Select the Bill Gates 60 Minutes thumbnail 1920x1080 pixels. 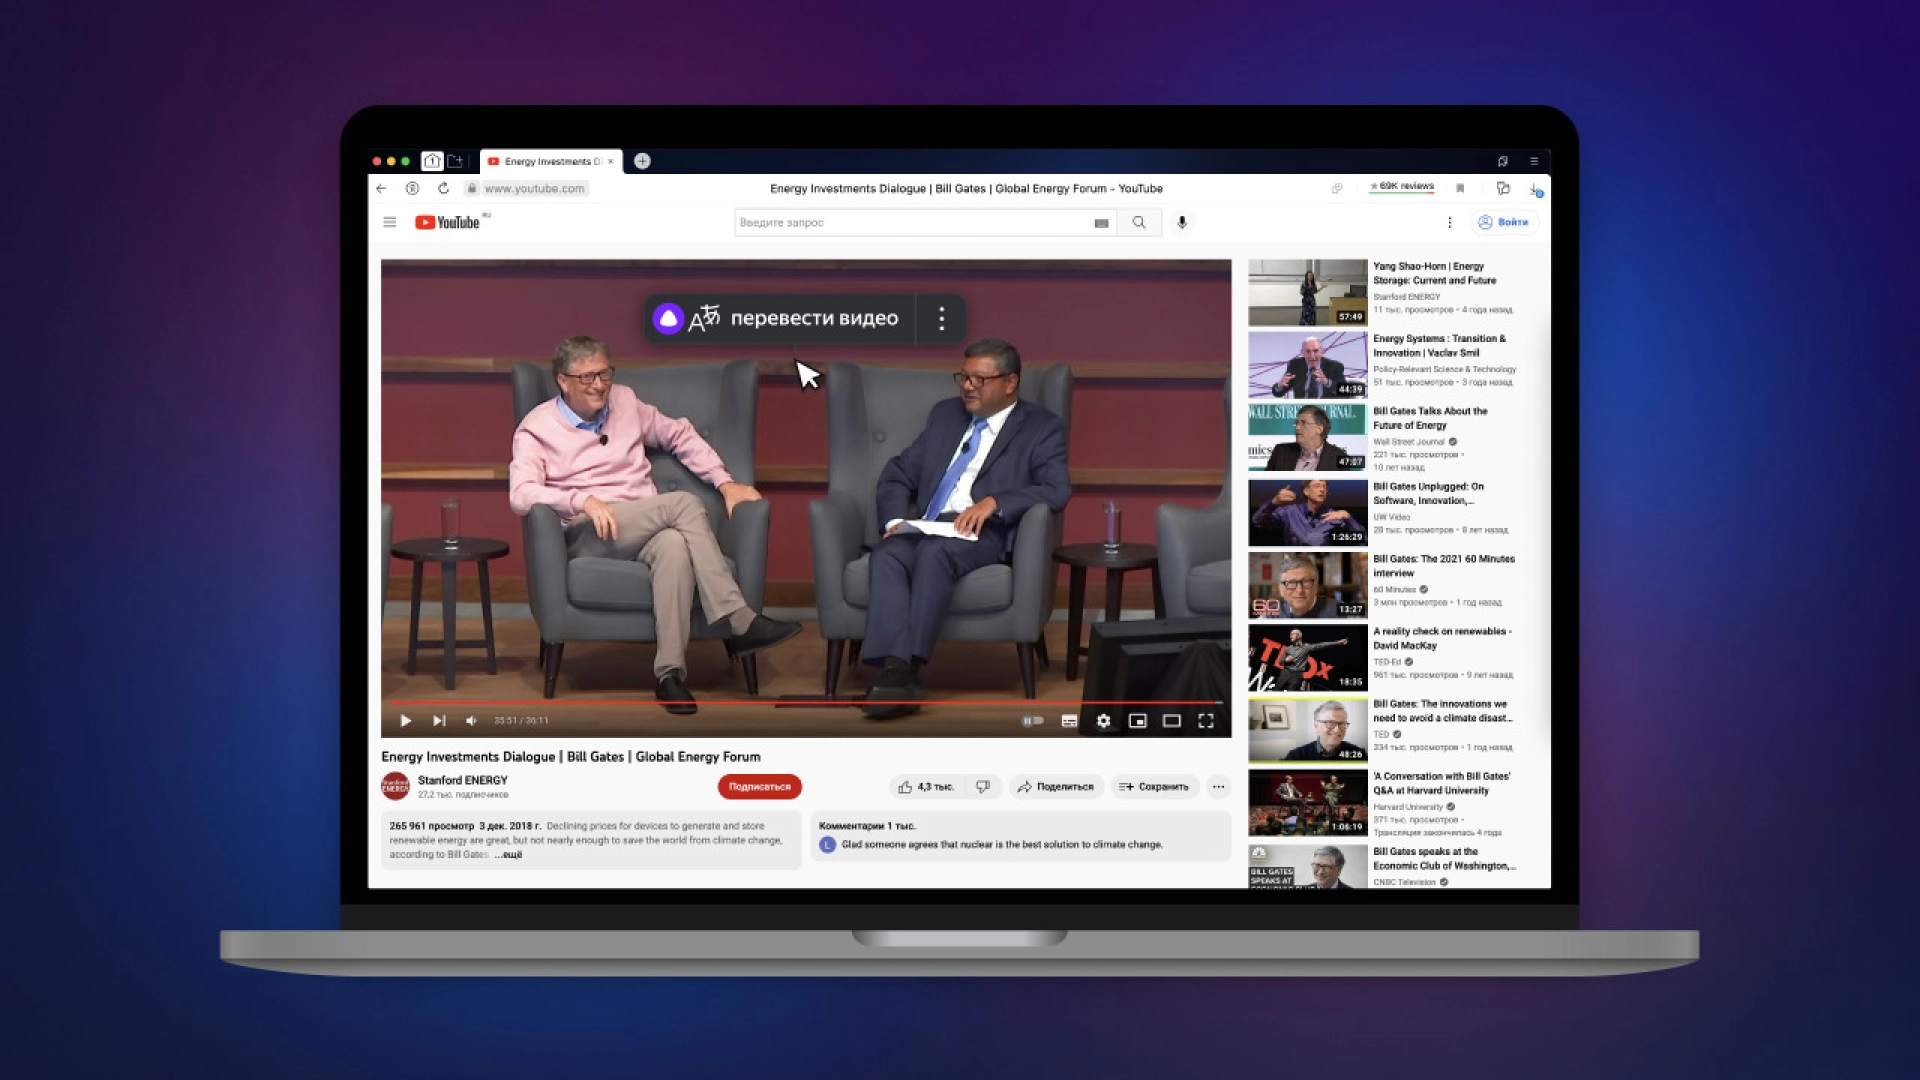pos(1304,585)
